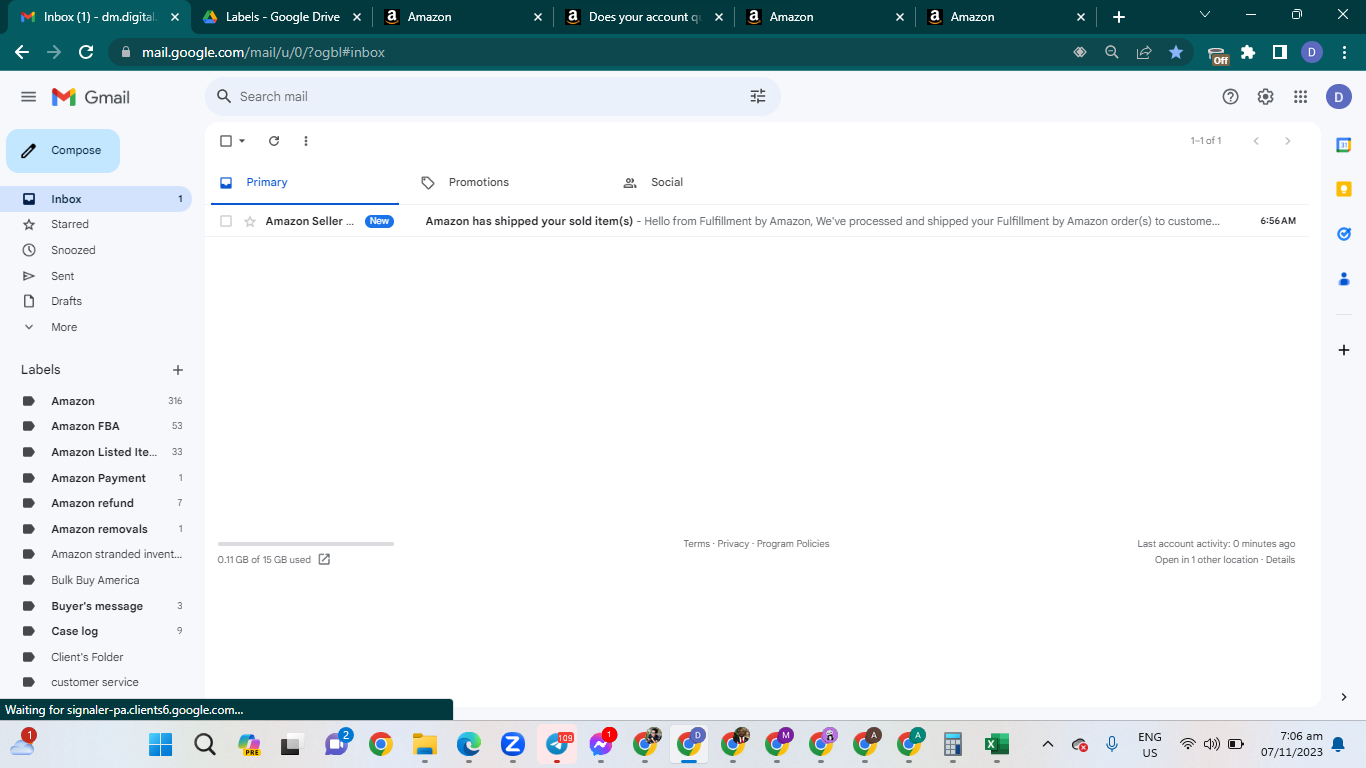Open Google Keep side panel
The width and height of the screenshot is (1366, 768).
(1344, 189)
